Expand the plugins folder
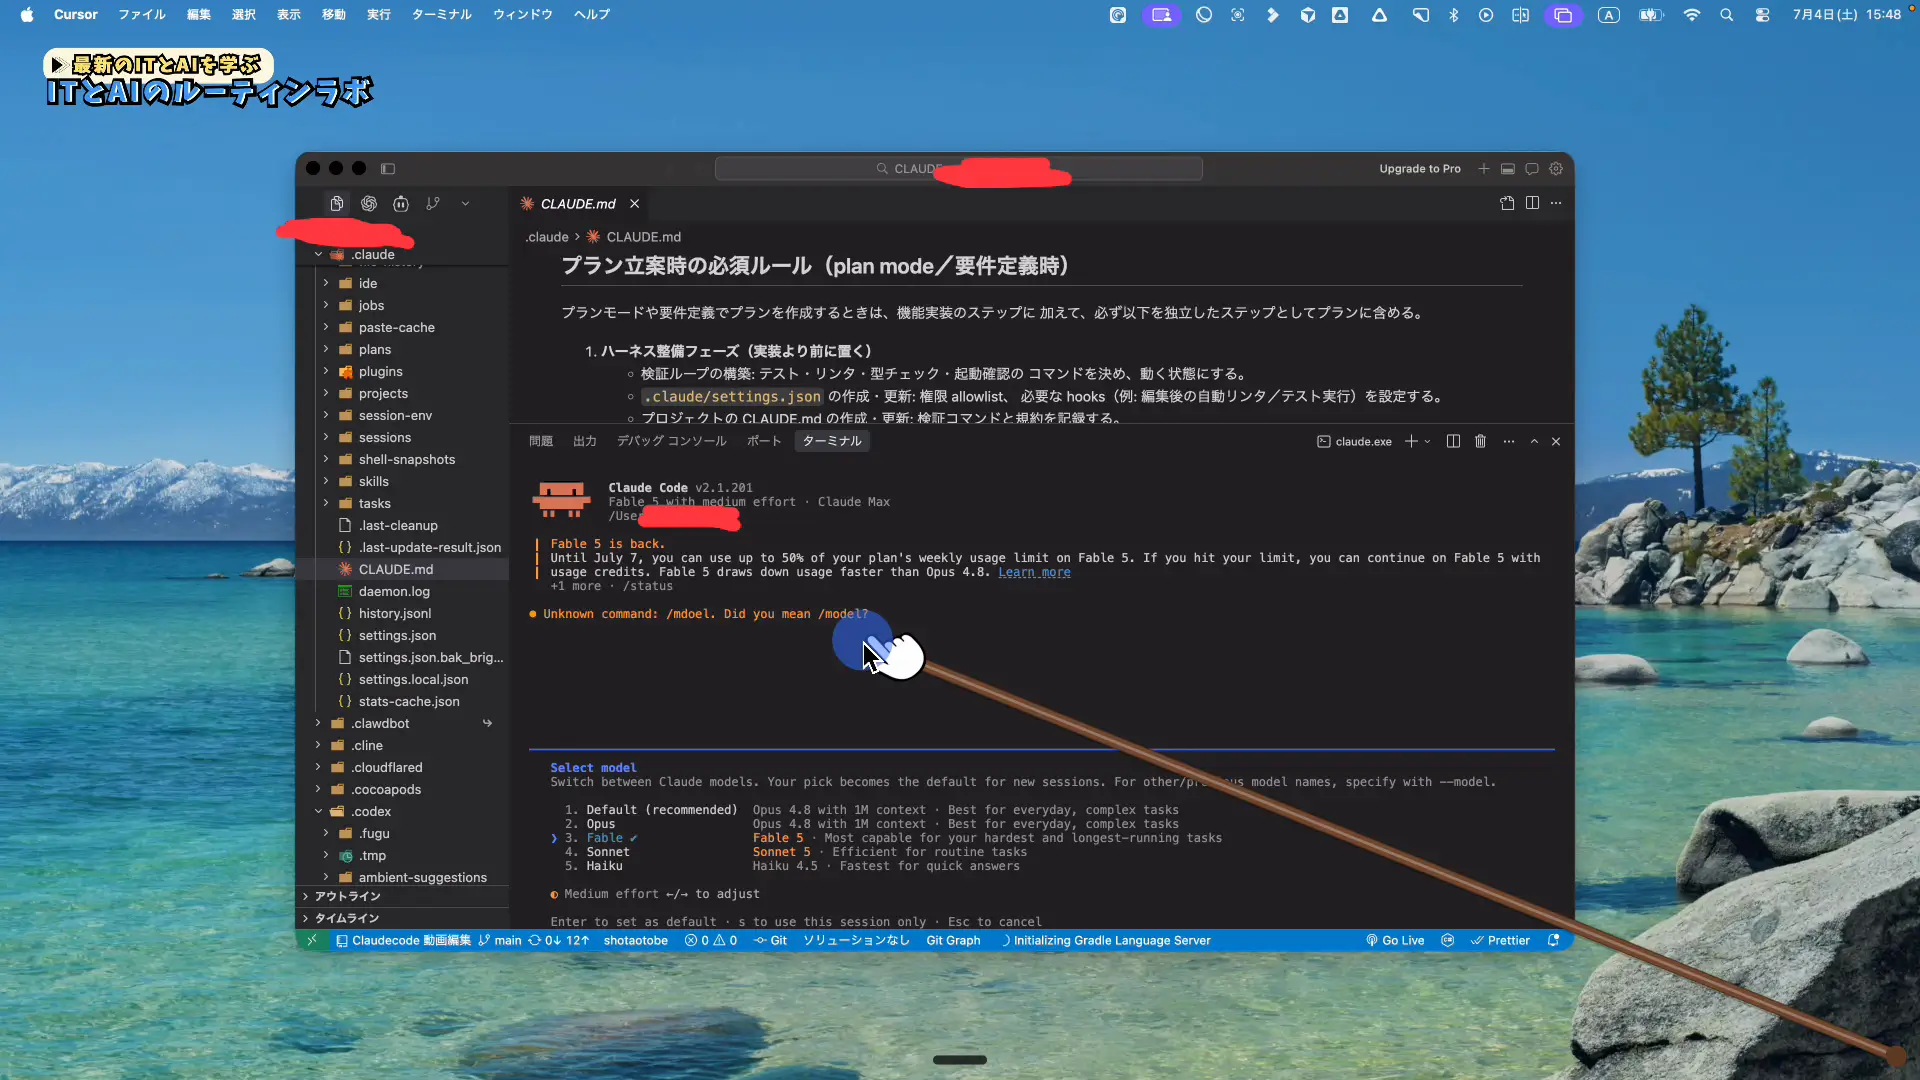1920x1080 pixels. pyautogui.click(x=326, y=371)
